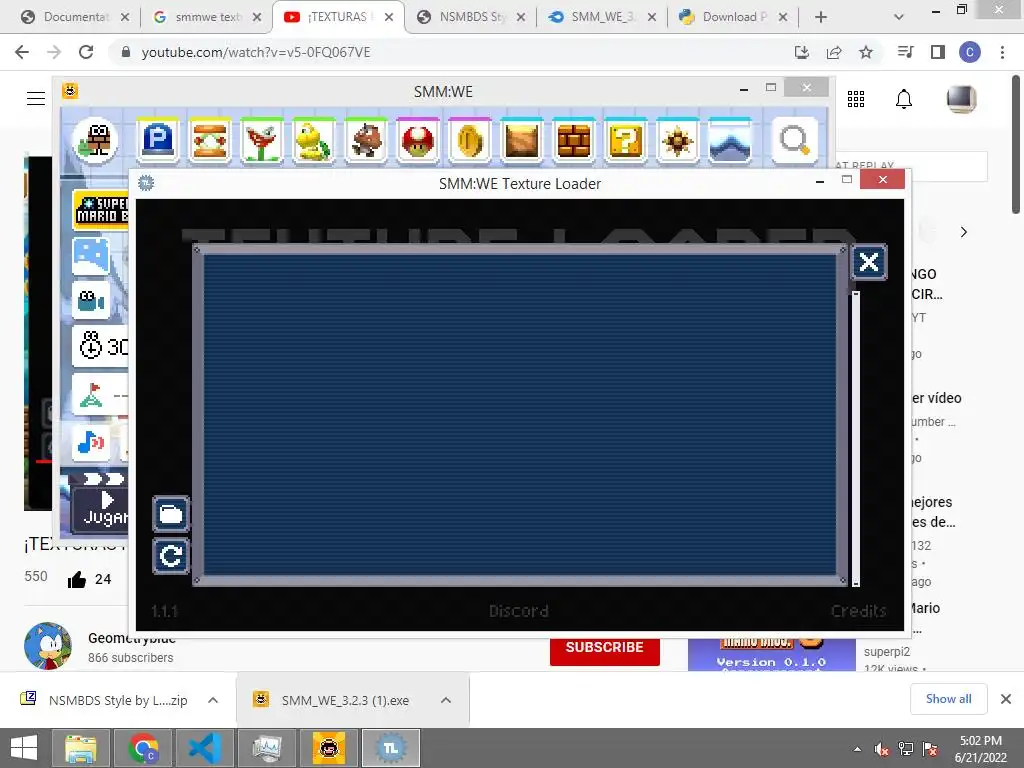Select the Question Block item

pyautogui.click(x=626, y=140)
